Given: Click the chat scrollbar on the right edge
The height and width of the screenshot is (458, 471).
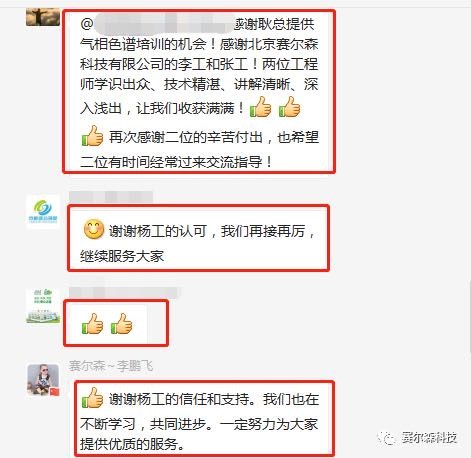Looking at the screenshot, I should (469, 317).
